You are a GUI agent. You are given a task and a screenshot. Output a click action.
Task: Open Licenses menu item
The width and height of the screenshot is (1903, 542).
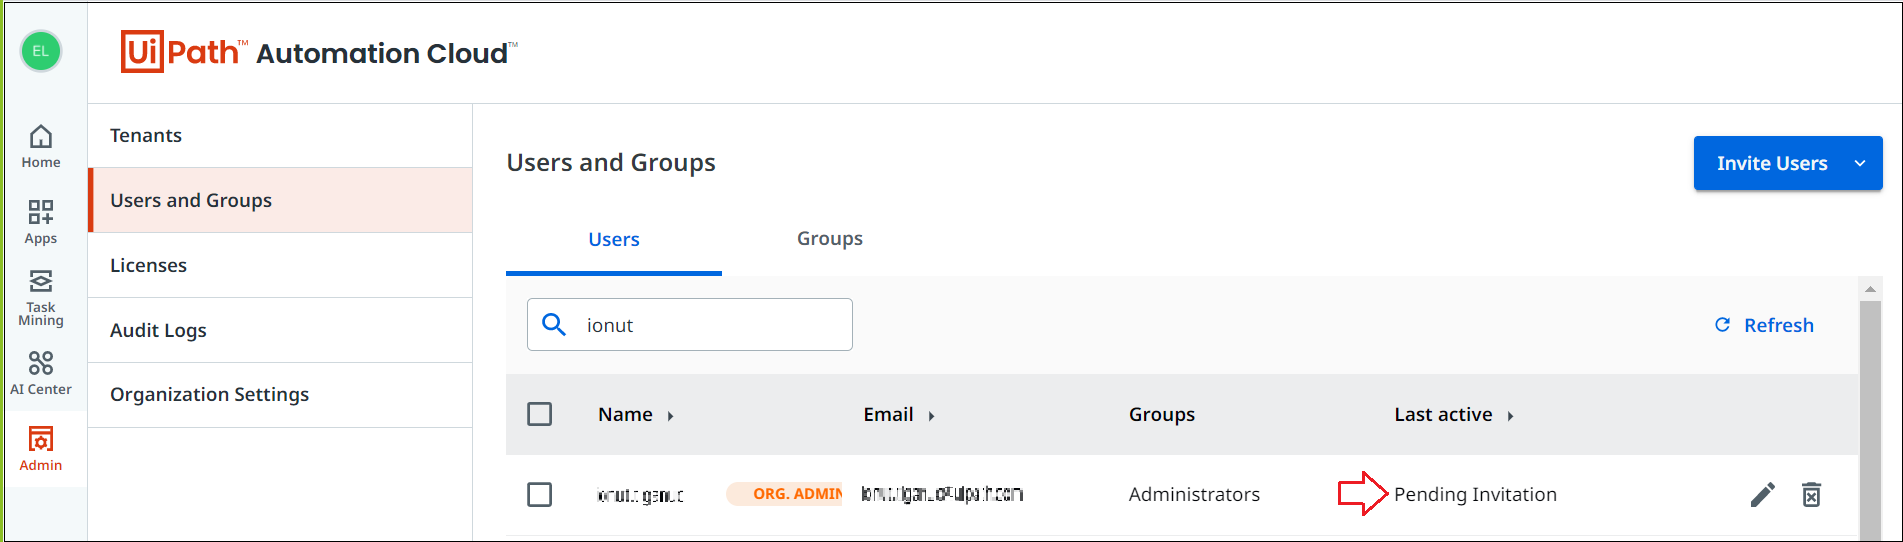[280, 265]
